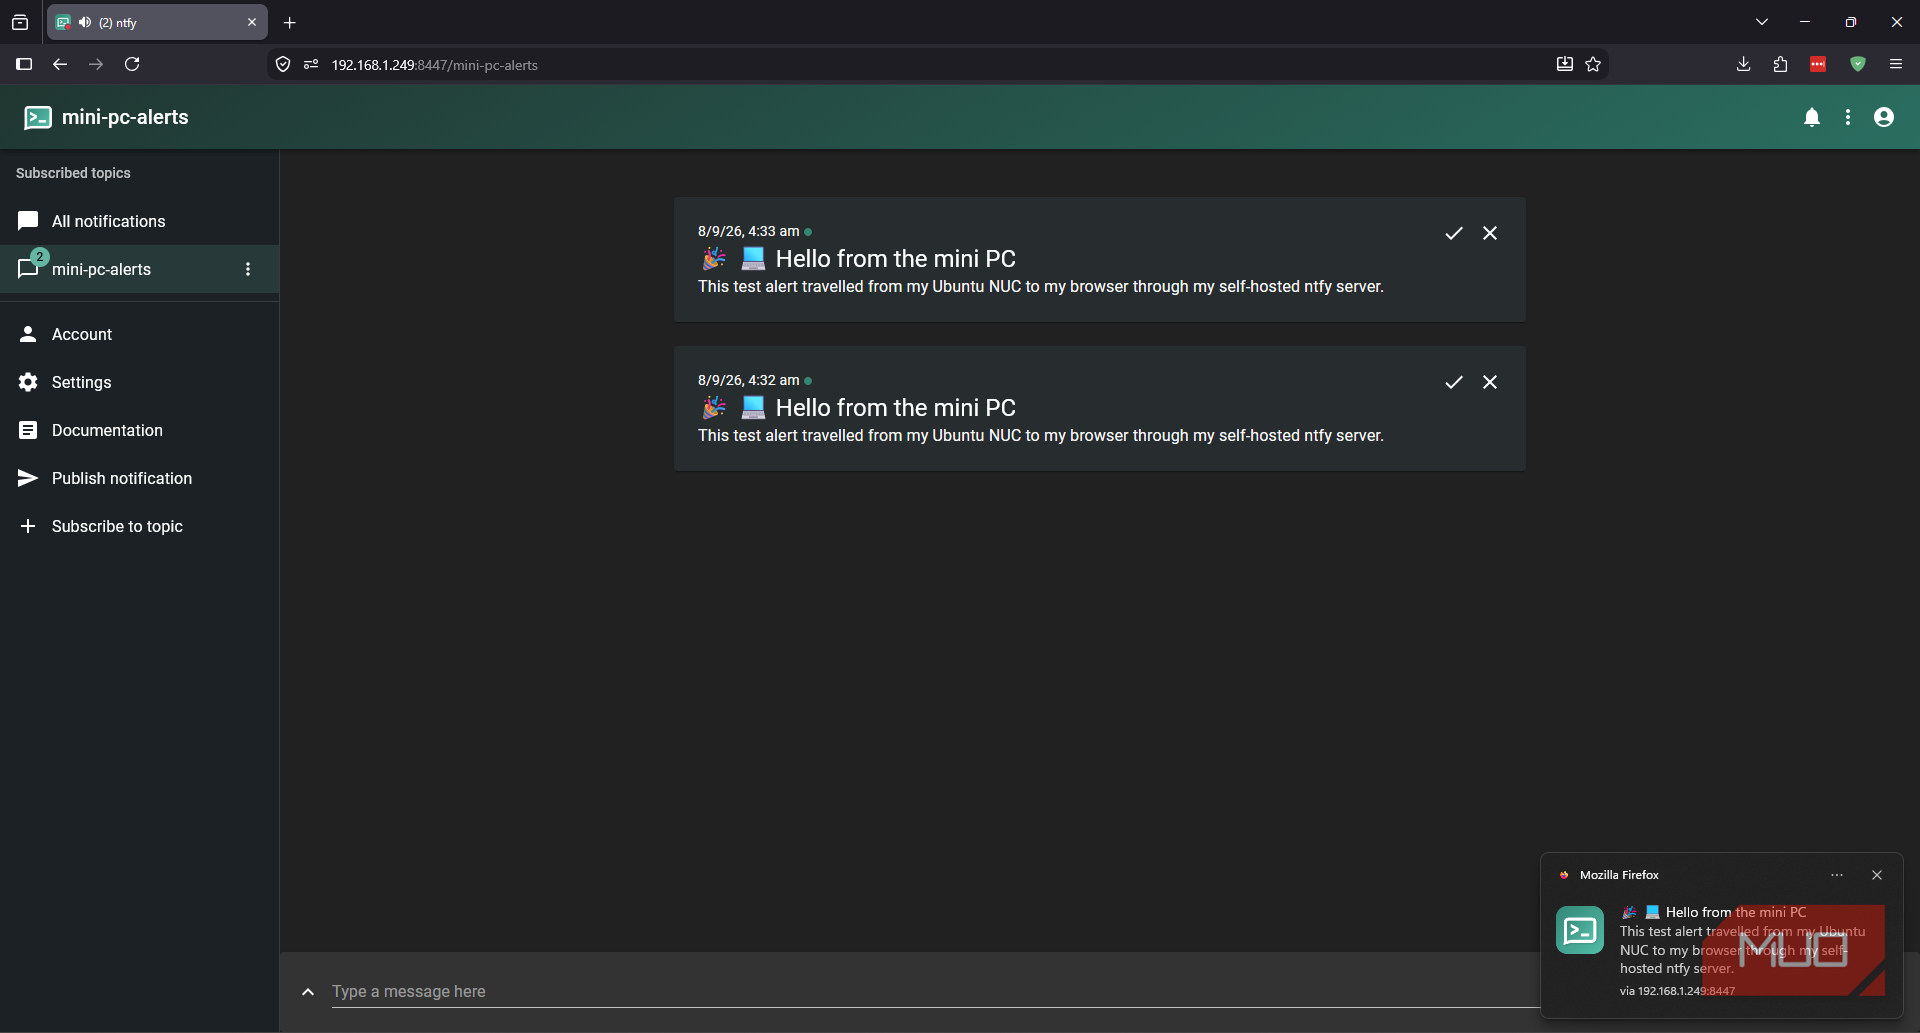
Task: Go to Account page
Action: pyautogui.click(x=139, y=334)
